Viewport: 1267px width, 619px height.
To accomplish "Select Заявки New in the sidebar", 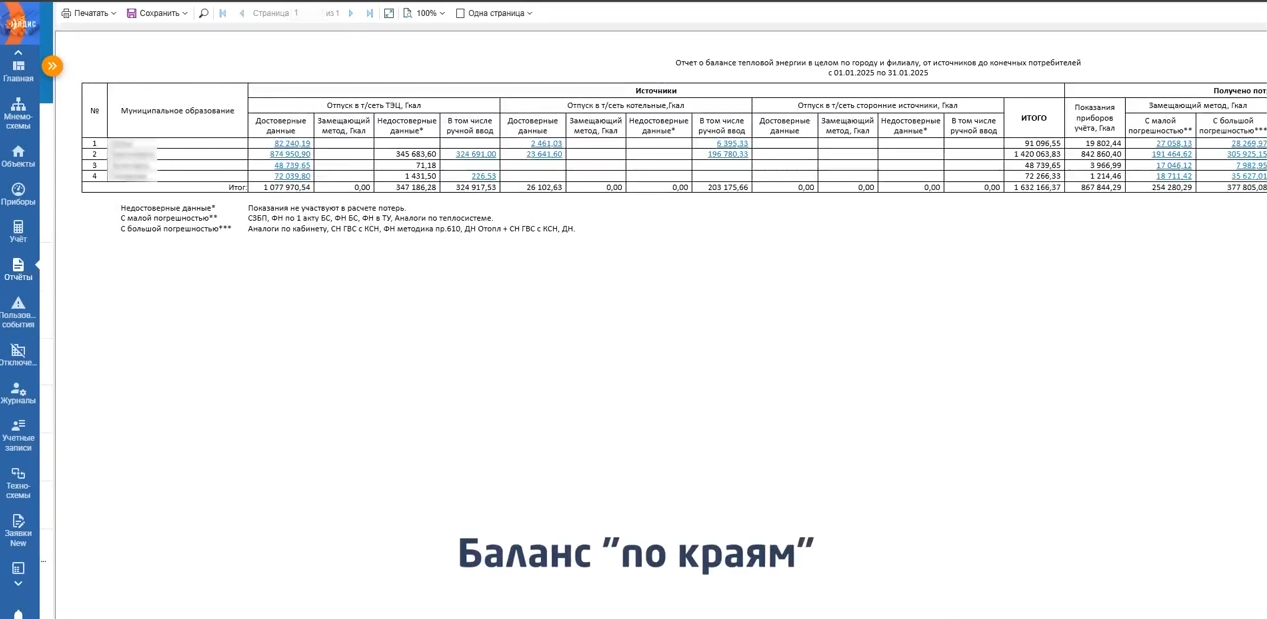I will [18, 529].
